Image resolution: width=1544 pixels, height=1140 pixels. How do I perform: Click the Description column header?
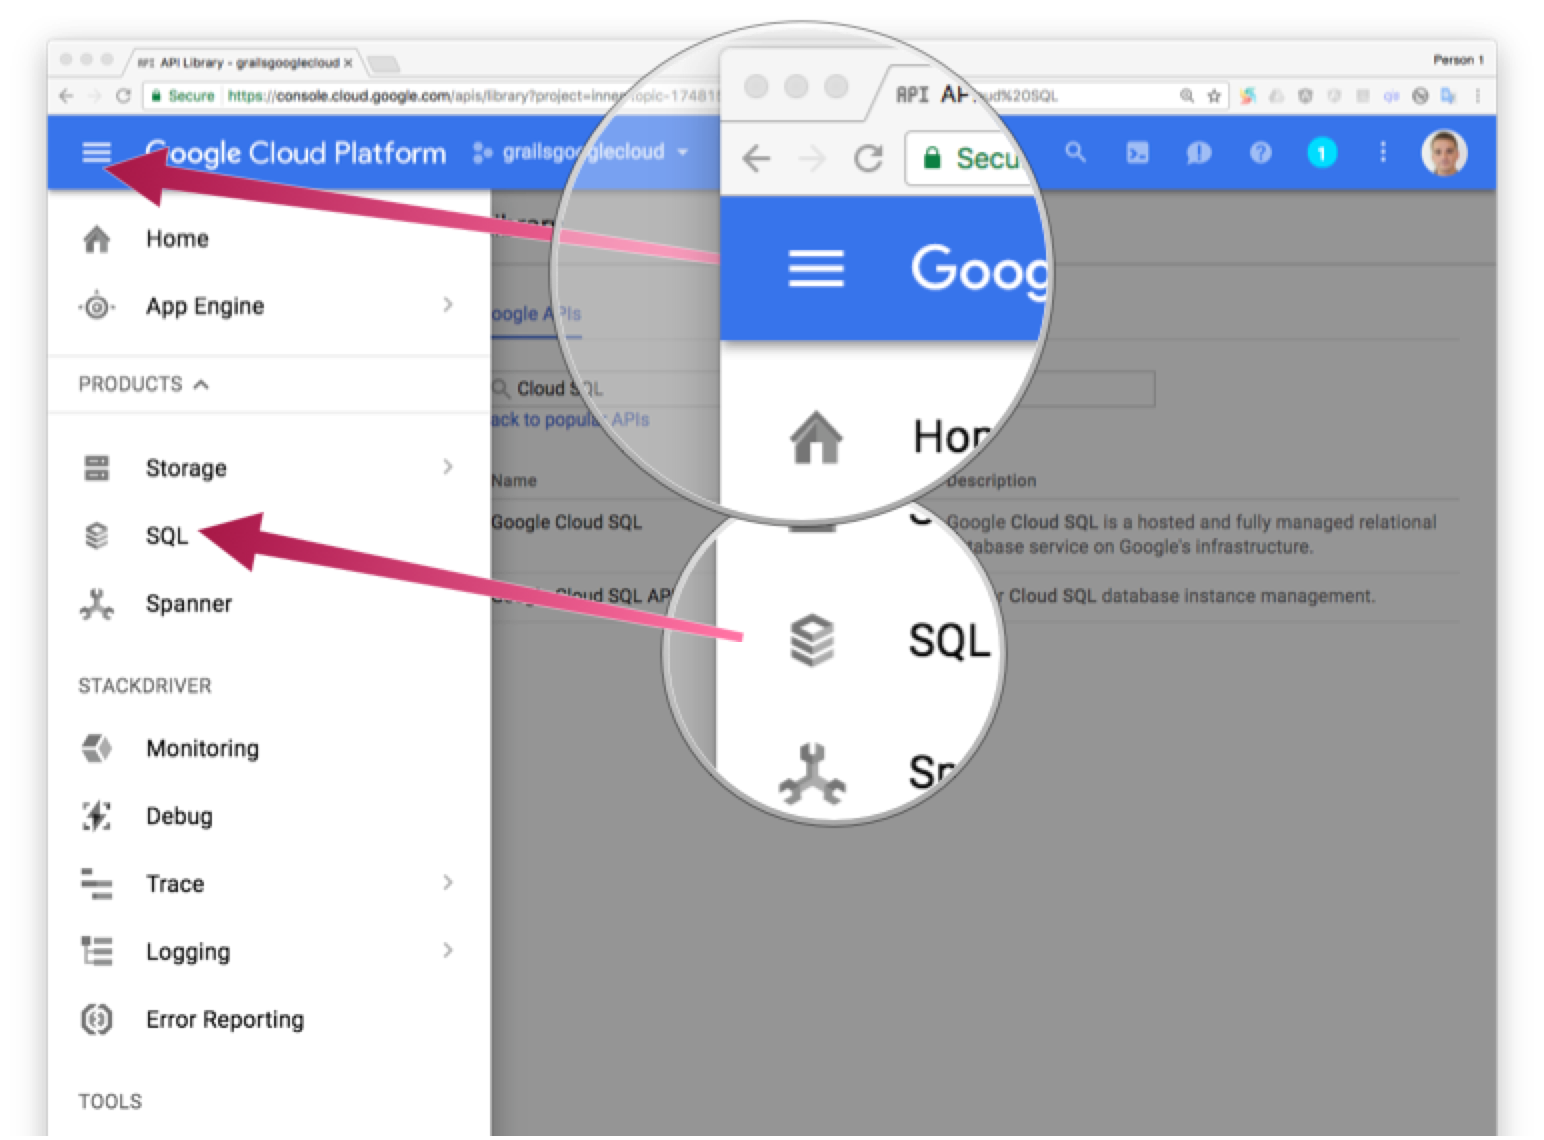click(991, 481)
